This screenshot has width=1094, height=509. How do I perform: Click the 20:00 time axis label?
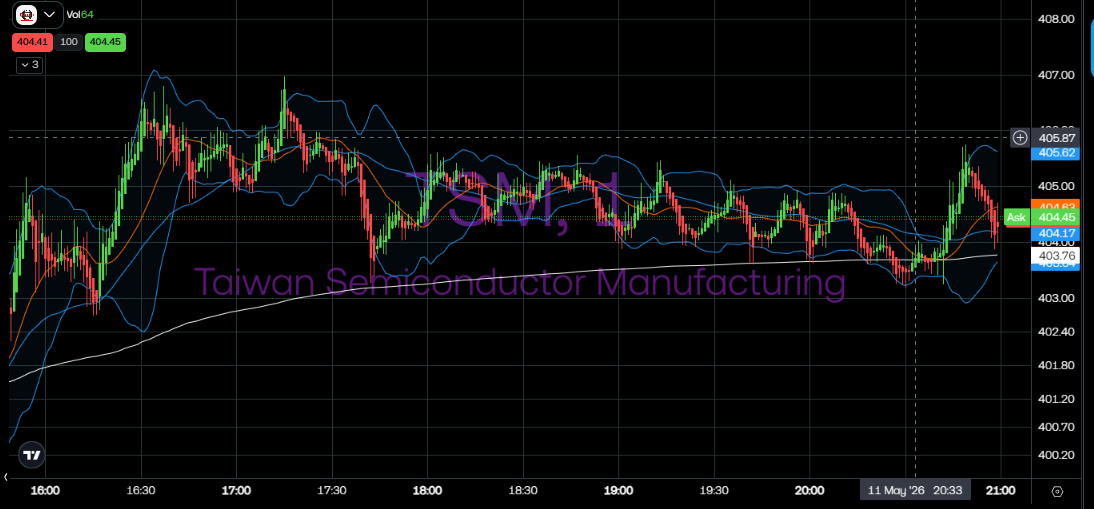pyautogui.click(x=809, y=490)
